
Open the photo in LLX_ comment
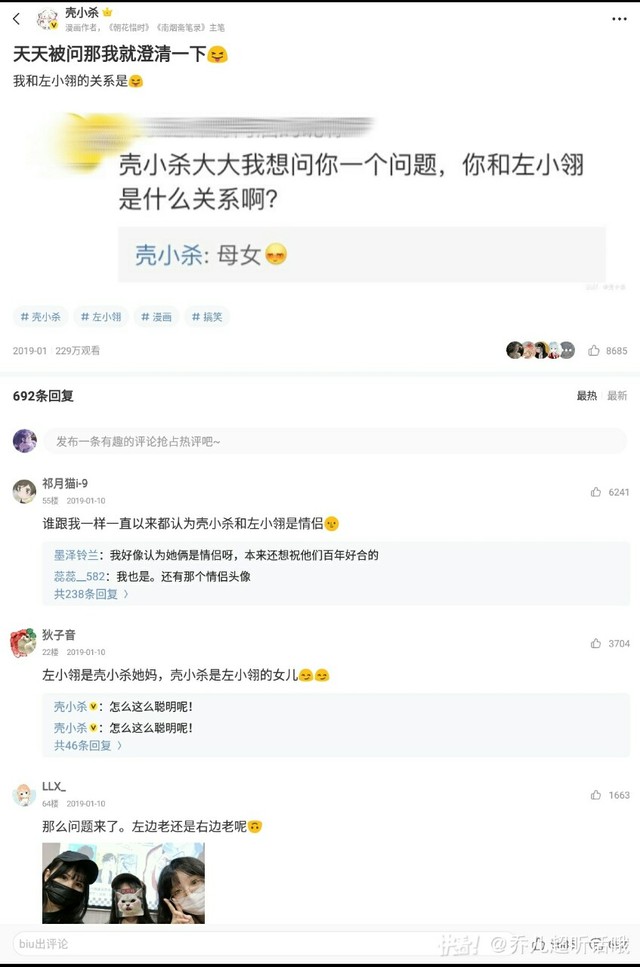coord(123,882)
